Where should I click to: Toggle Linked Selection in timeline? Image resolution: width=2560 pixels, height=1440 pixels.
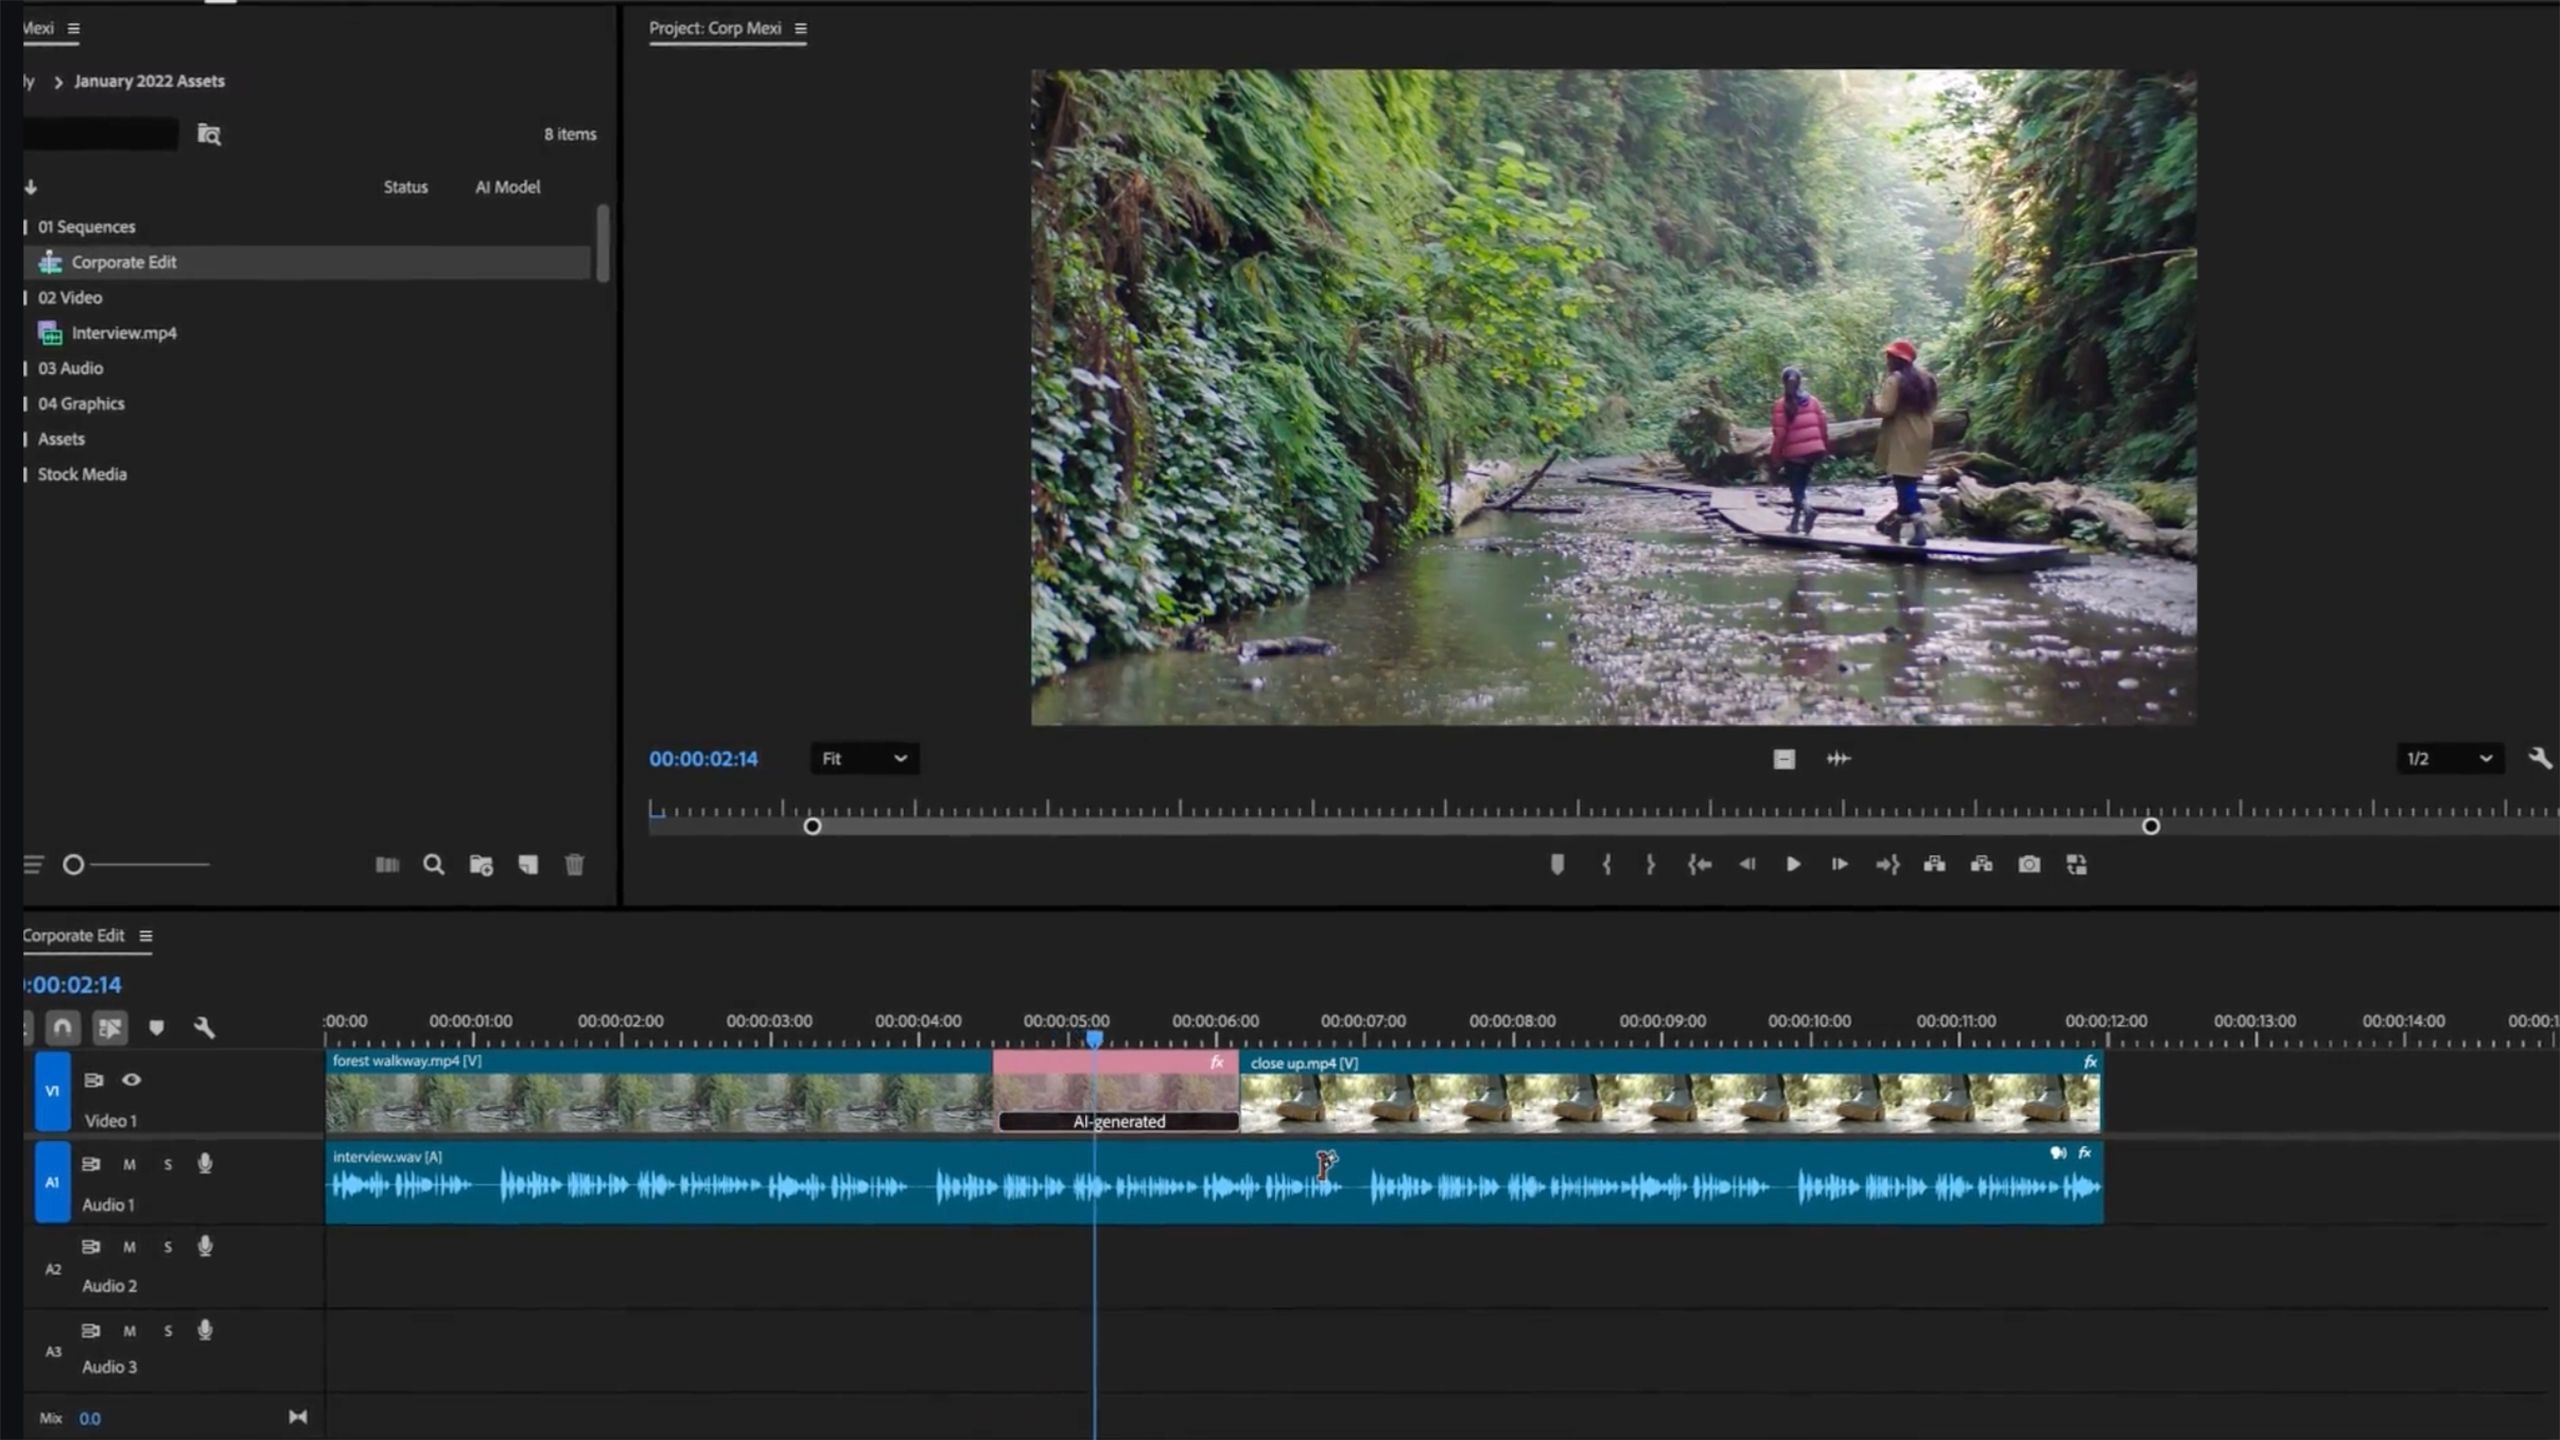point(110,1028)
